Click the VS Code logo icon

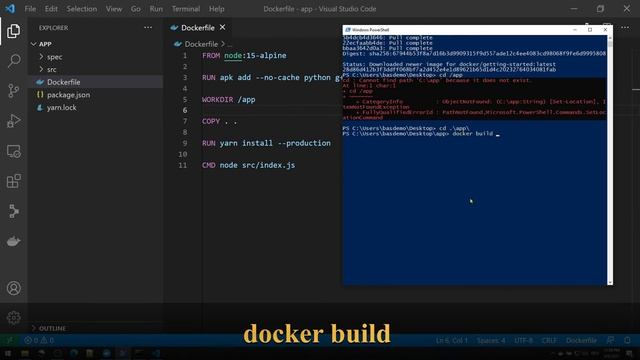[10, 9]
